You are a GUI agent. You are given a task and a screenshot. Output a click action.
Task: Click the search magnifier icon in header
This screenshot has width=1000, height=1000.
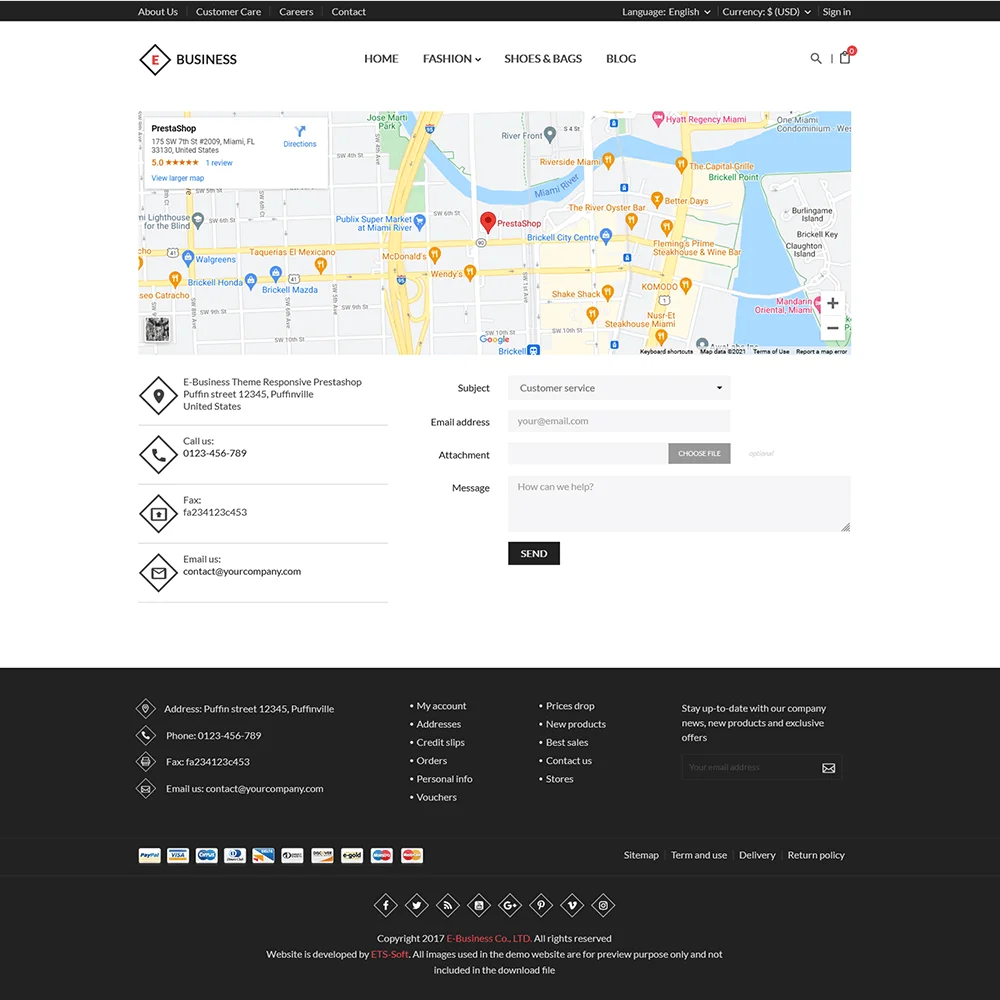[816, 59]
